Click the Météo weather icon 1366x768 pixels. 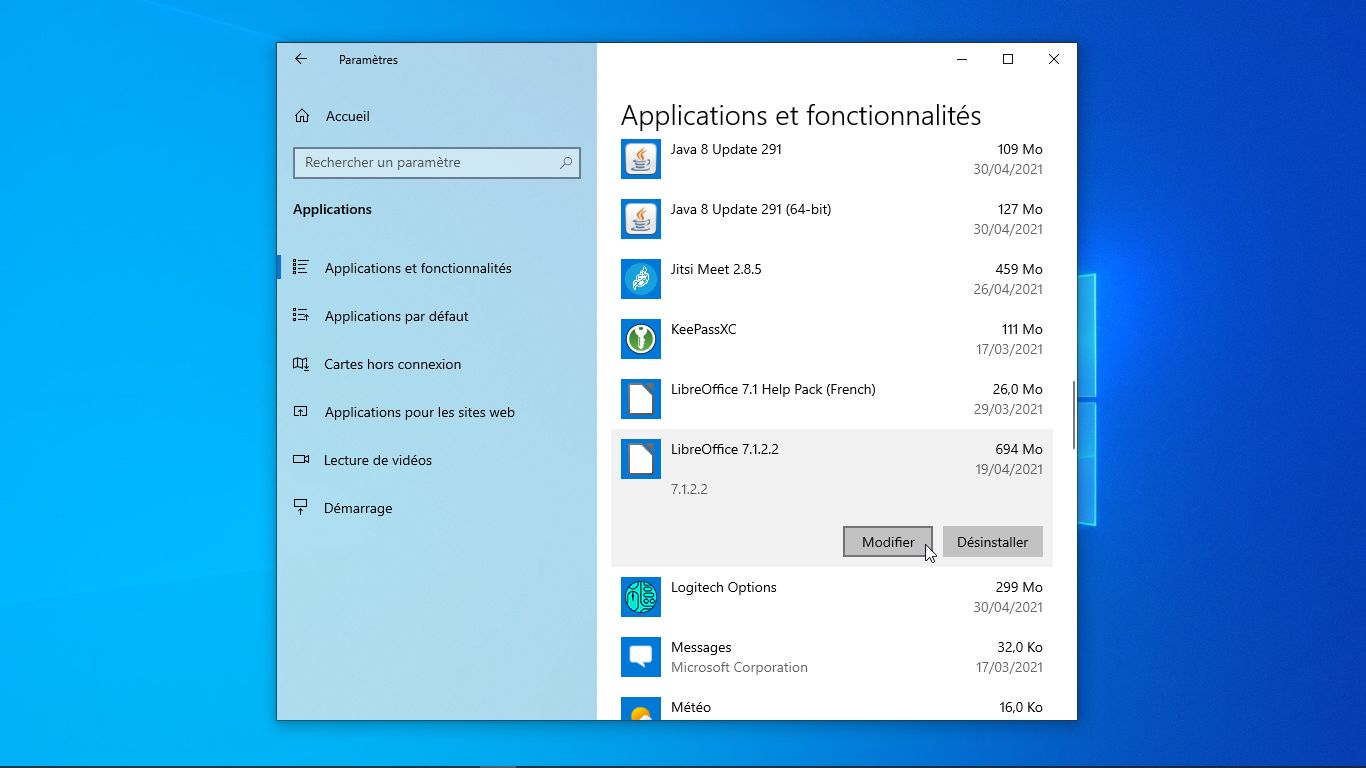641,709
